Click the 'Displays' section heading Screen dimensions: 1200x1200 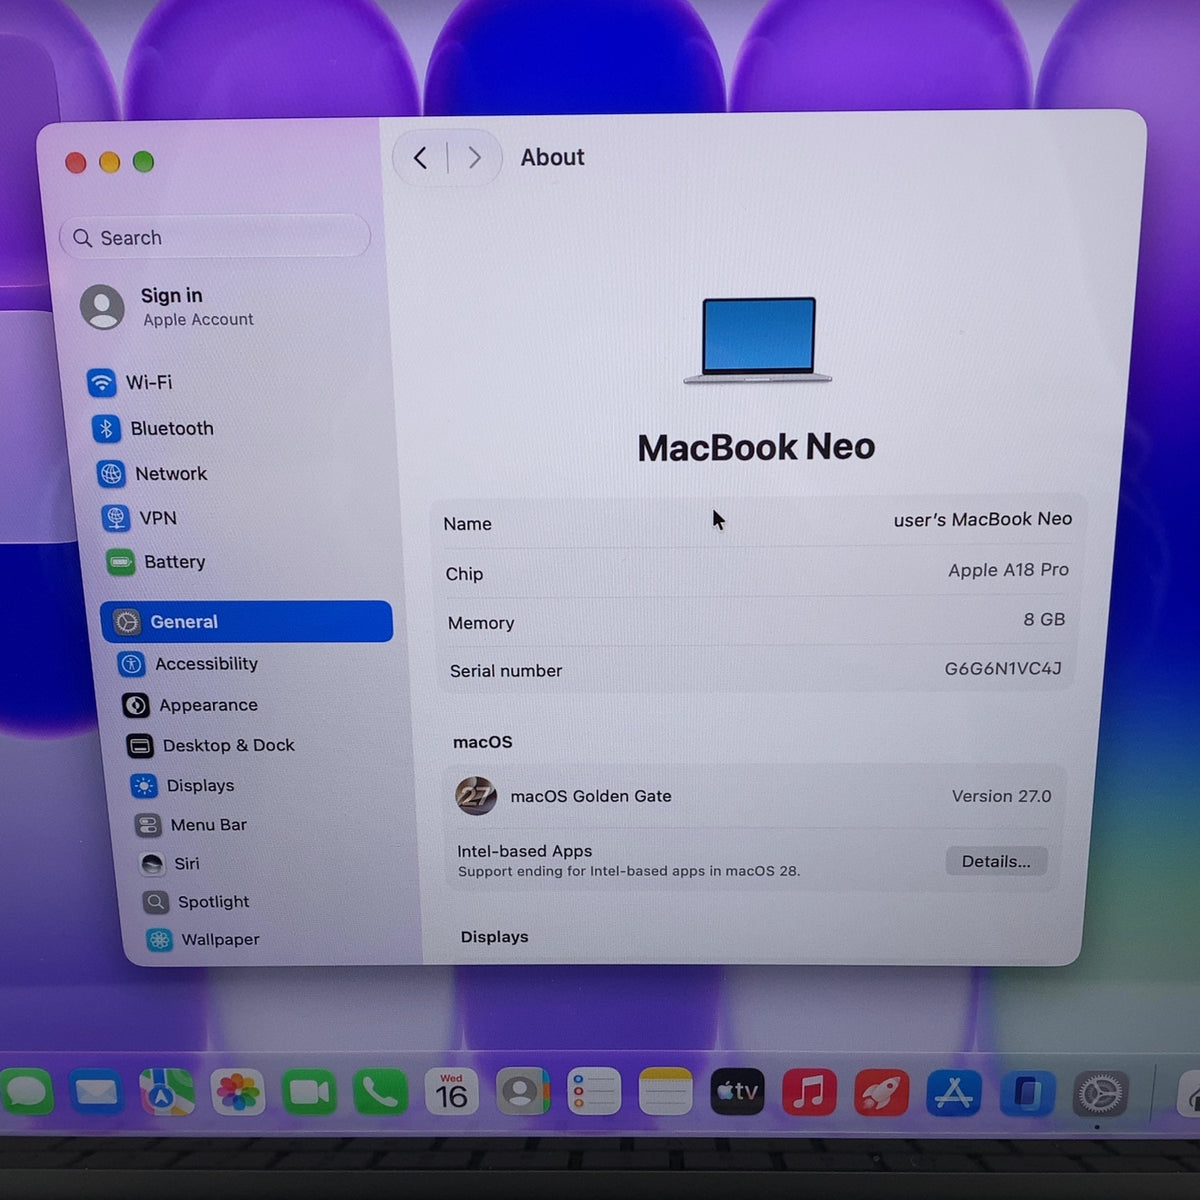coord(494,937)
